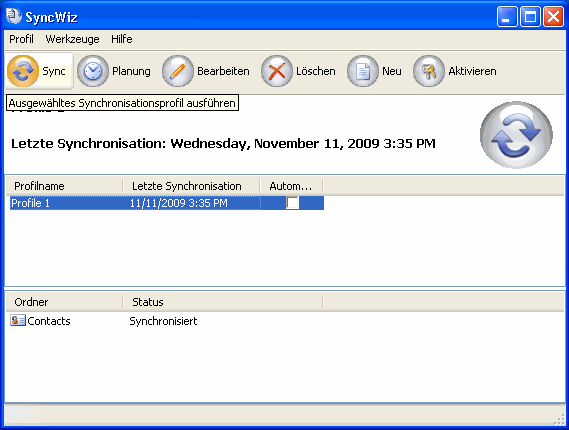Sort by Profilname column header
The height and width of the screenshot is (430, 569).
point(64,186)
